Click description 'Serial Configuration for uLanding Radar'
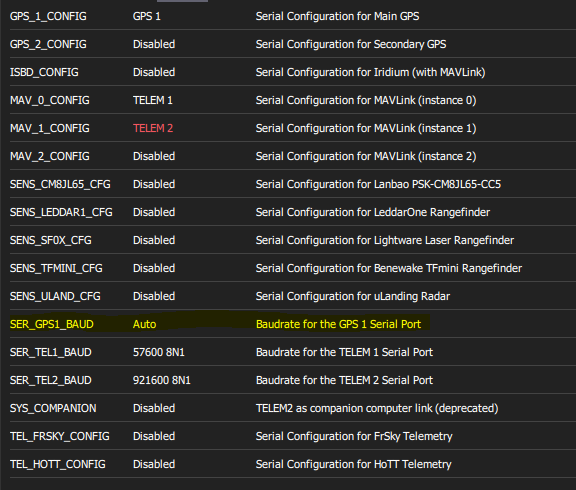 (x=353, y=296)
